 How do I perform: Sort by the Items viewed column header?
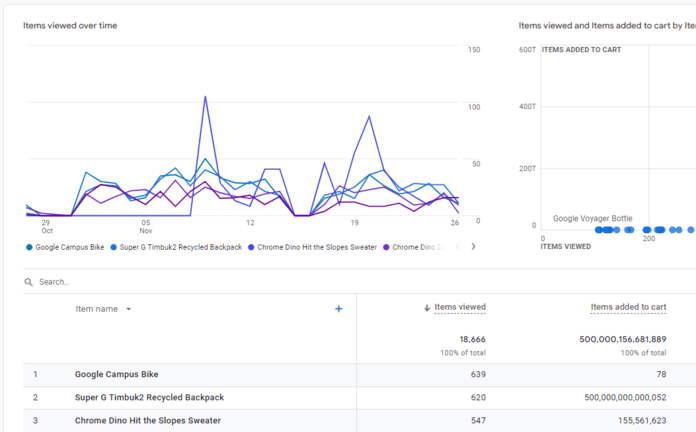pos(460,308)
